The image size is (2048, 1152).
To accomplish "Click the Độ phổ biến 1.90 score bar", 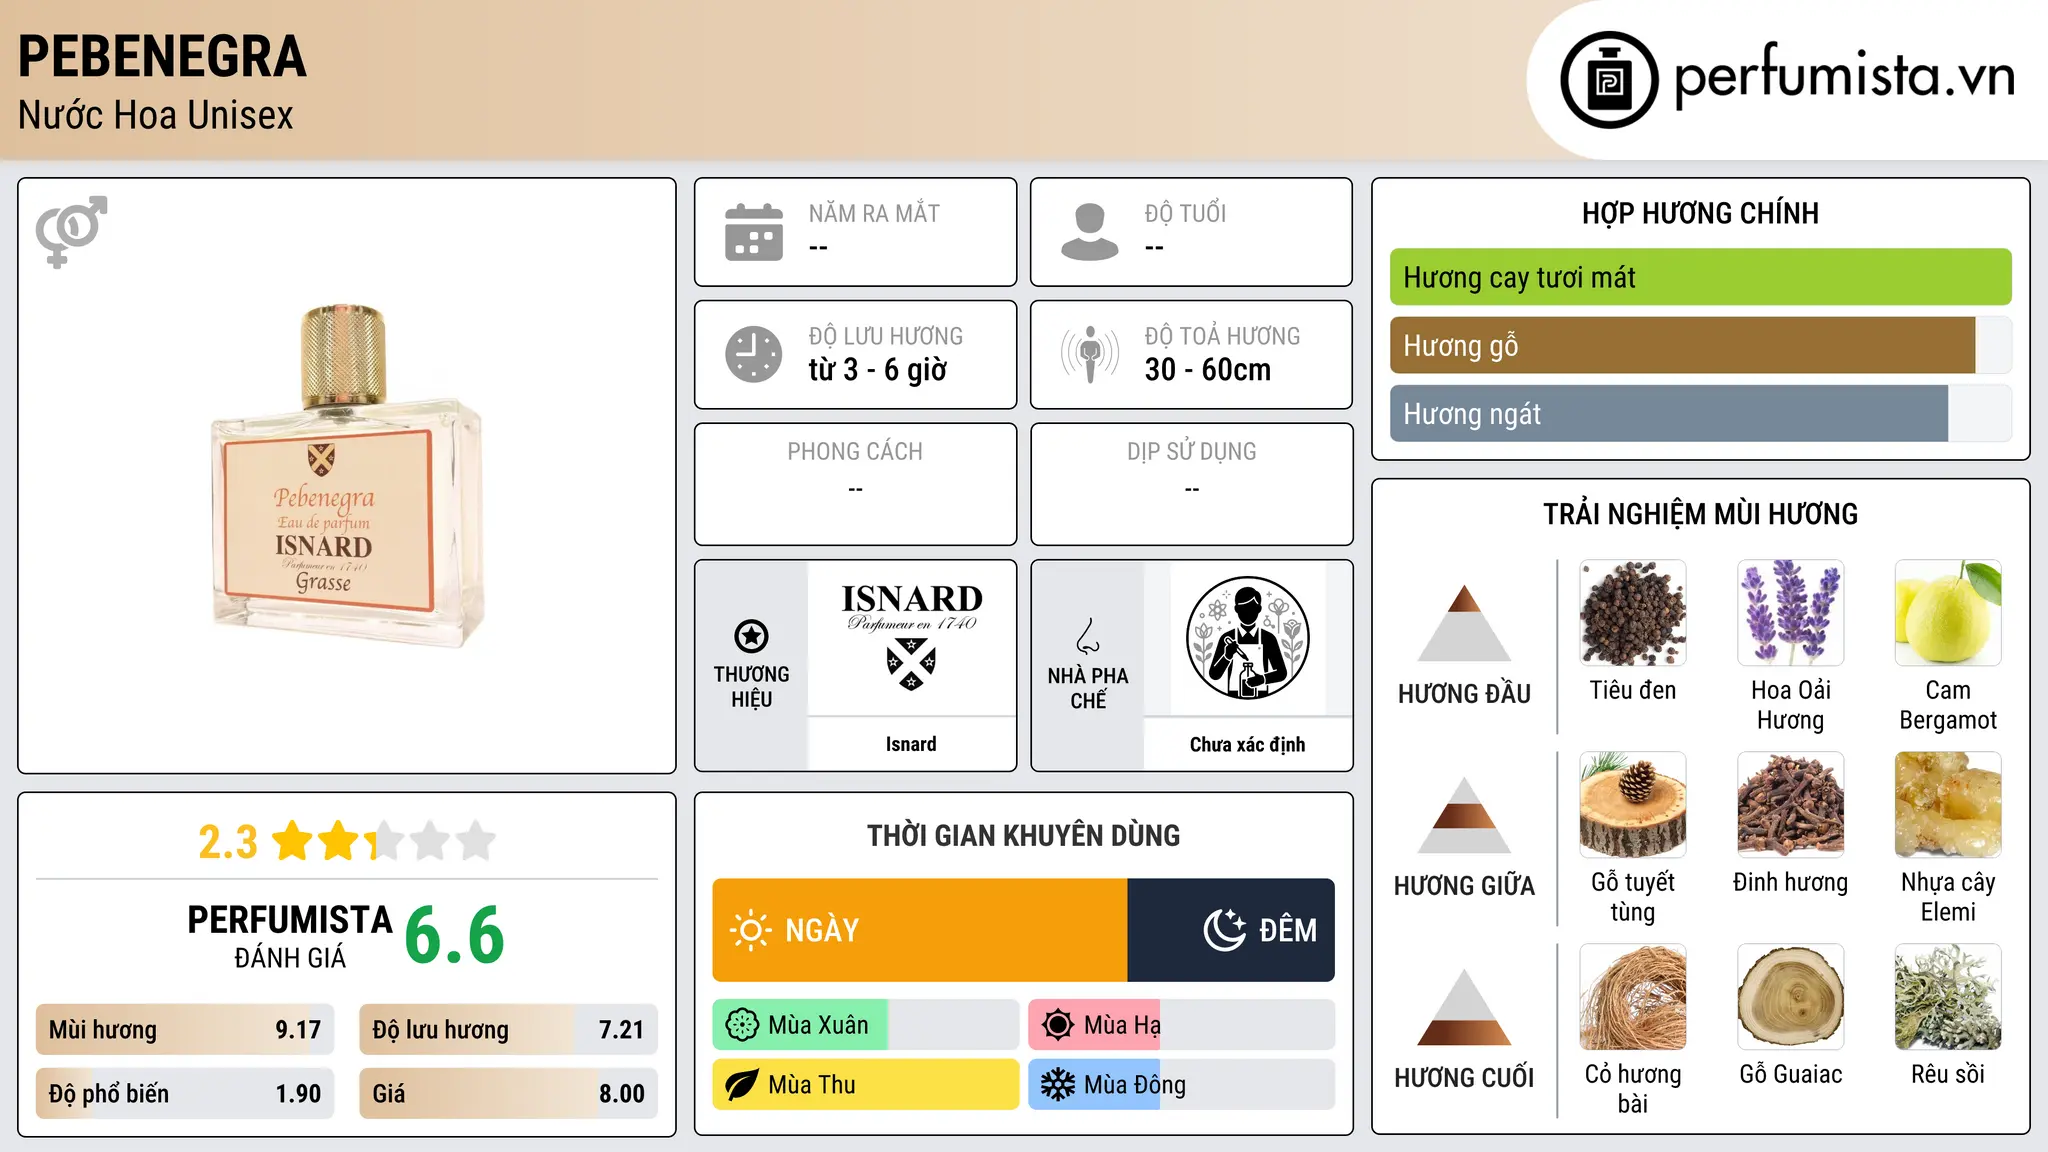I will point(185,1094).
